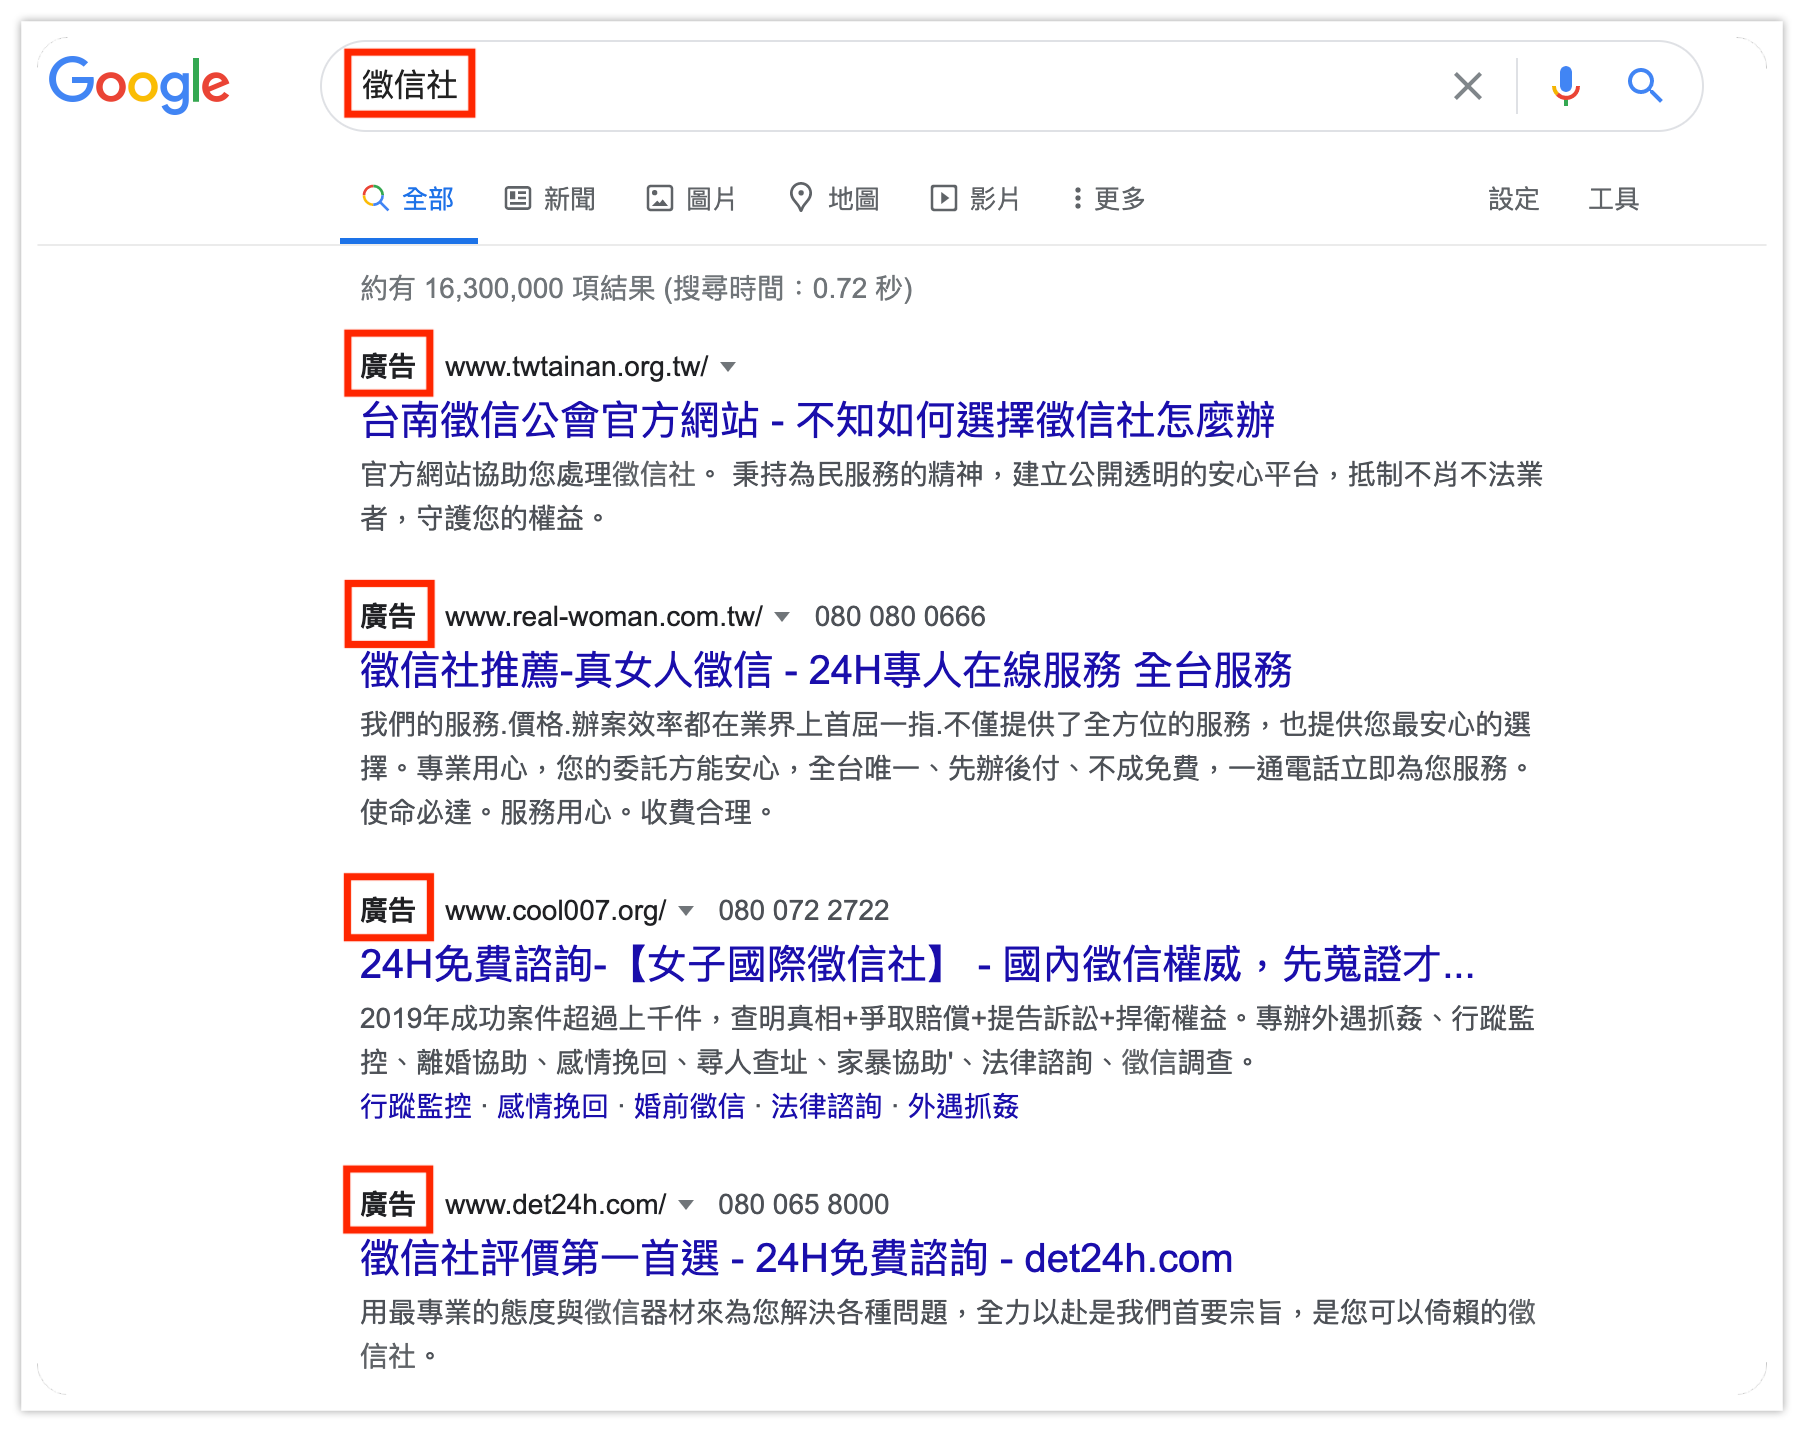This screenshot has width=1804, height=1432.
Task: Open the 徵信社評價第一首選 result title
Action: tap(796, 1258)
